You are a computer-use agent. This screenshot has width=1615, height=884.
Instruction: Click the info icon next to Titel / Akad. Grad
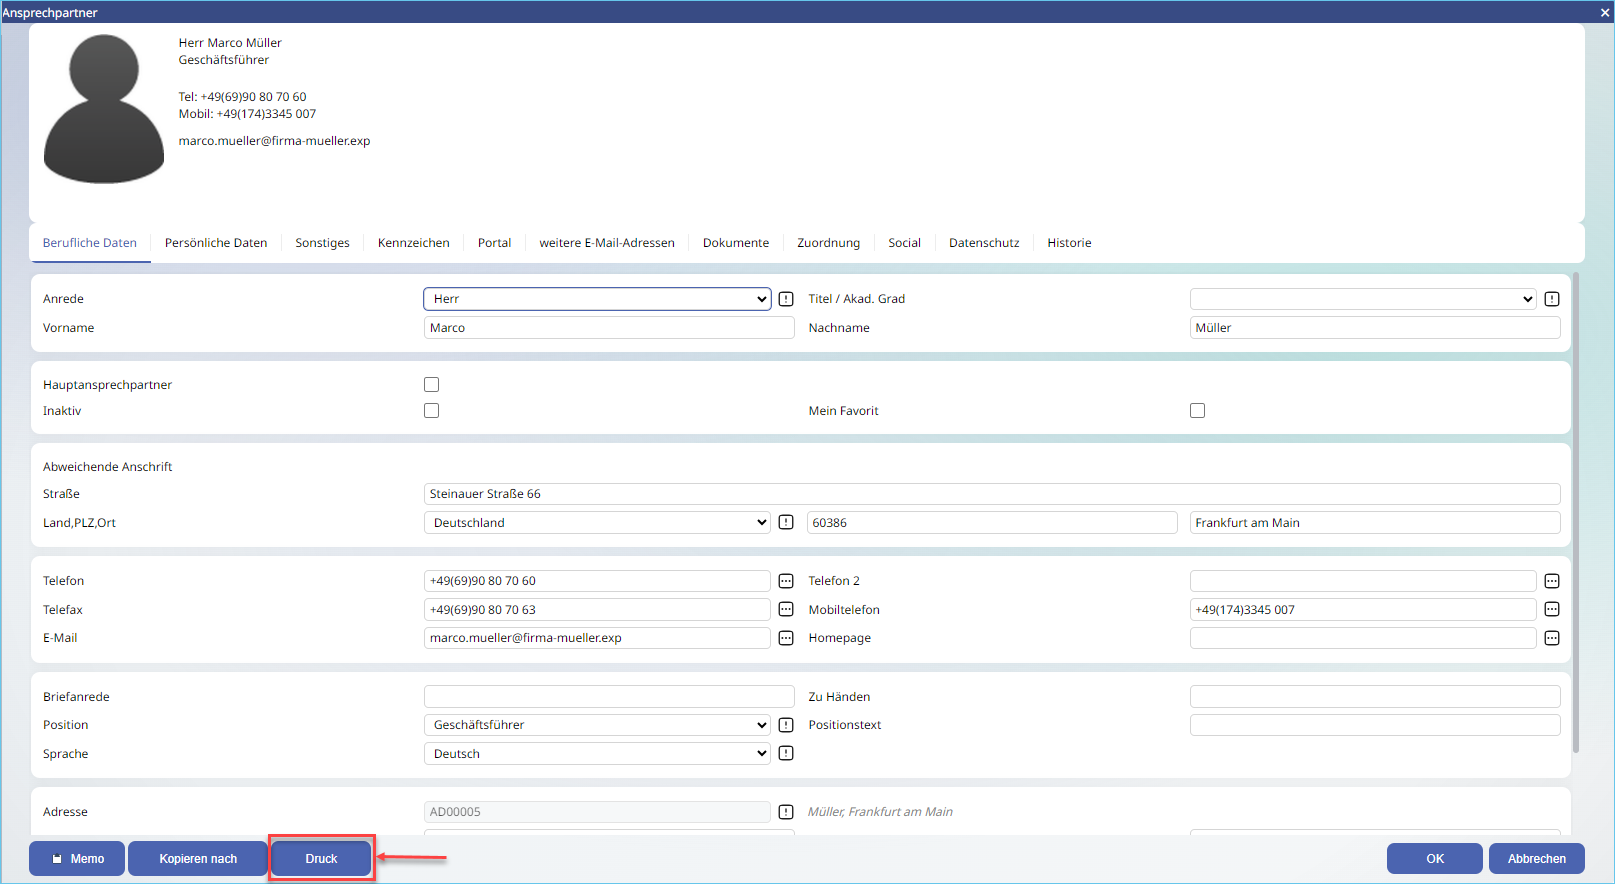point(1552,299)
